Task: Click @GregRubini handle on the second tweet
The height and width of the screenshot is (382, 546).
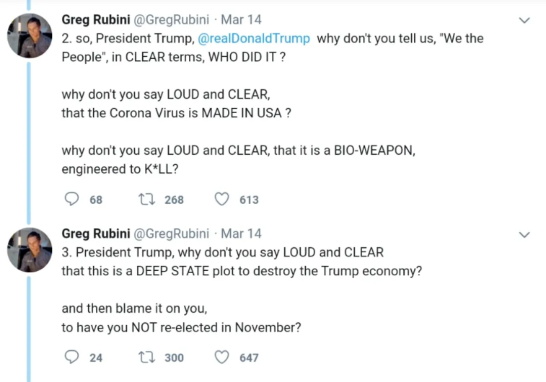Action: click(172, 234)
